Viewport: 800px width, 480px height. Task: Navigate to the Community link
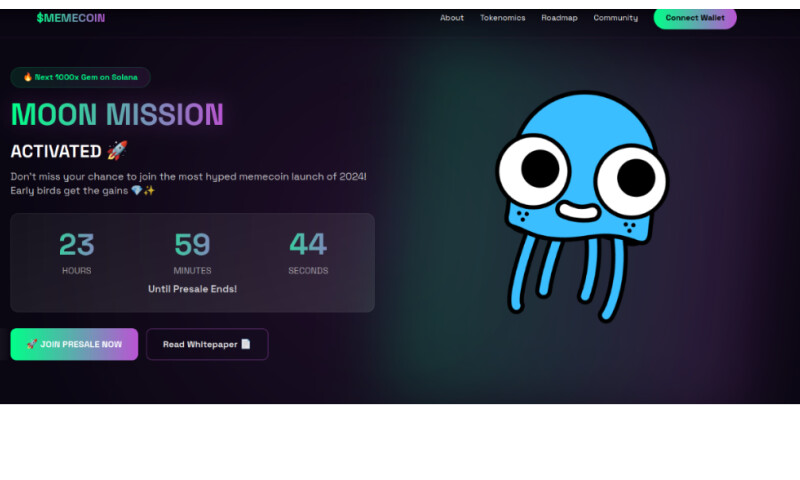tap(615, 18)
